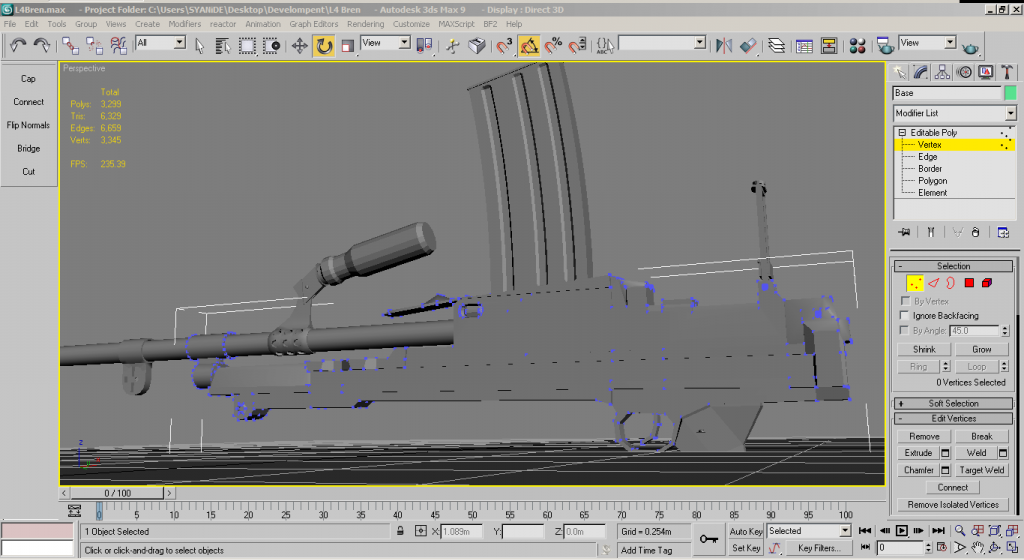Open the Hierarchy command panel tab
The height and width of the screenshot is (560, 1024).
pyautogui.click(x=943, y=72)
